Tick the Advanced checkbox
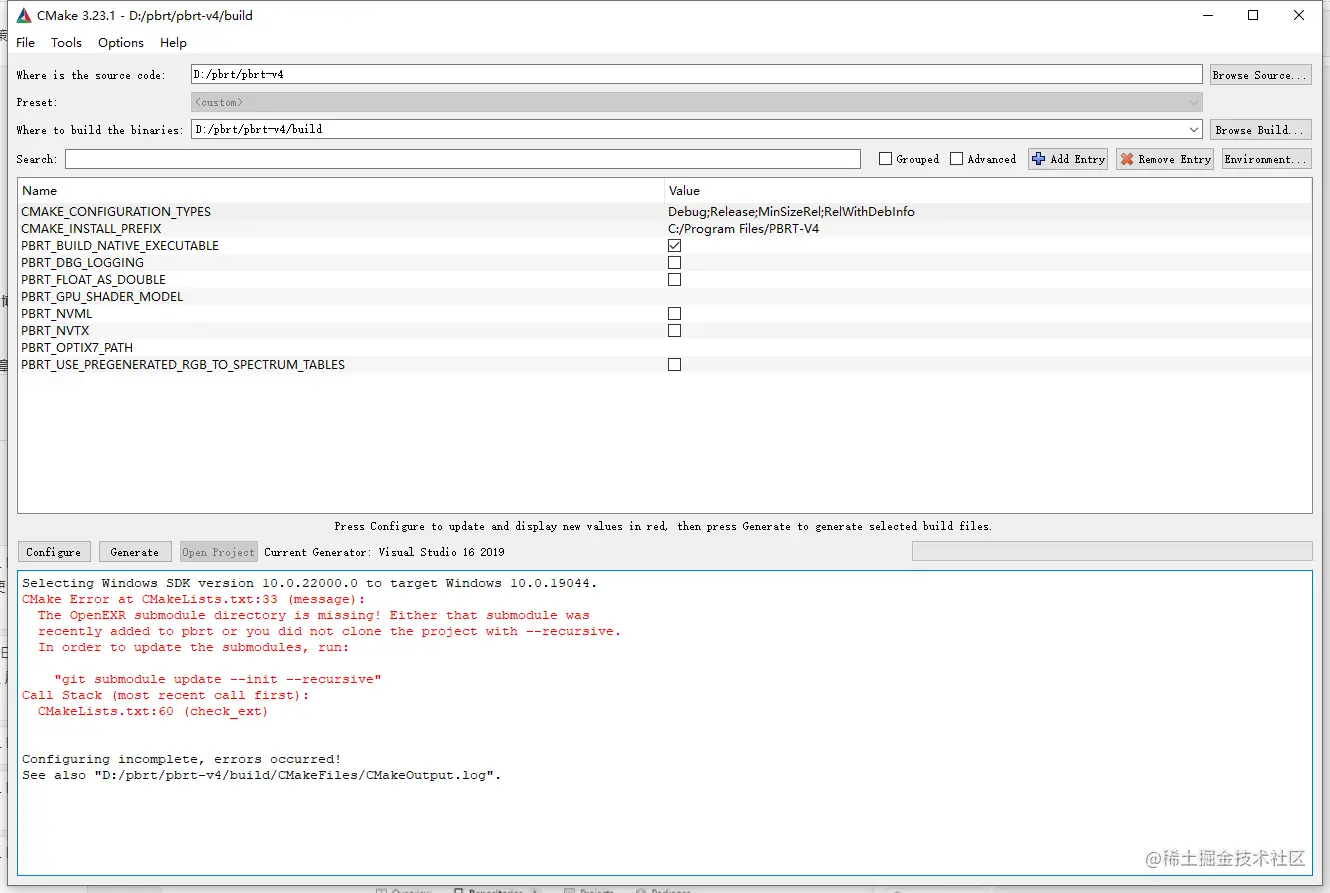Image resolution: width=1330 pixels, height=893 pixels. (x=957, y=159)
